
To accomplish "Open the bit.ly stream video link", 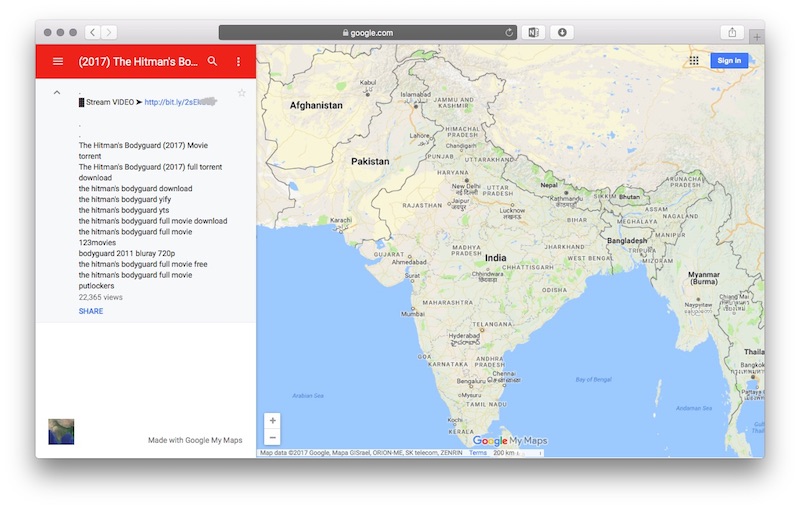I will (x=180, y=102).
